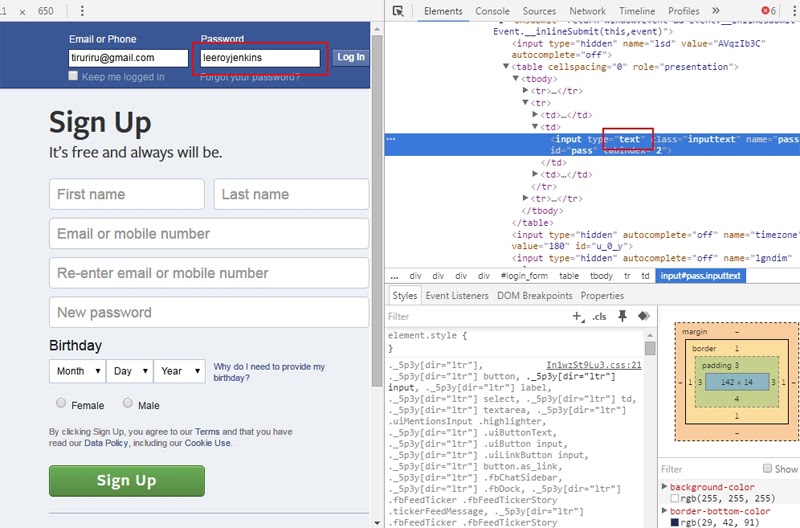Open the Month birthday dropdown
800x528 pixels.
click(x=78, y=371)
